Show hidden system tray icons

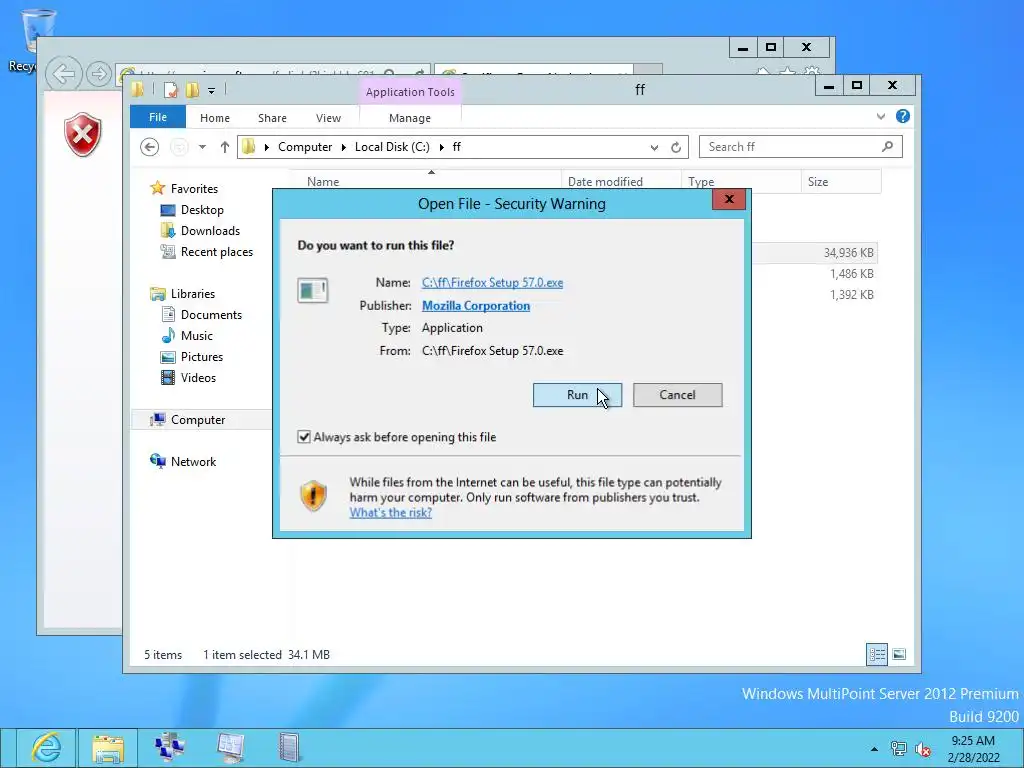tap(874, 748)
